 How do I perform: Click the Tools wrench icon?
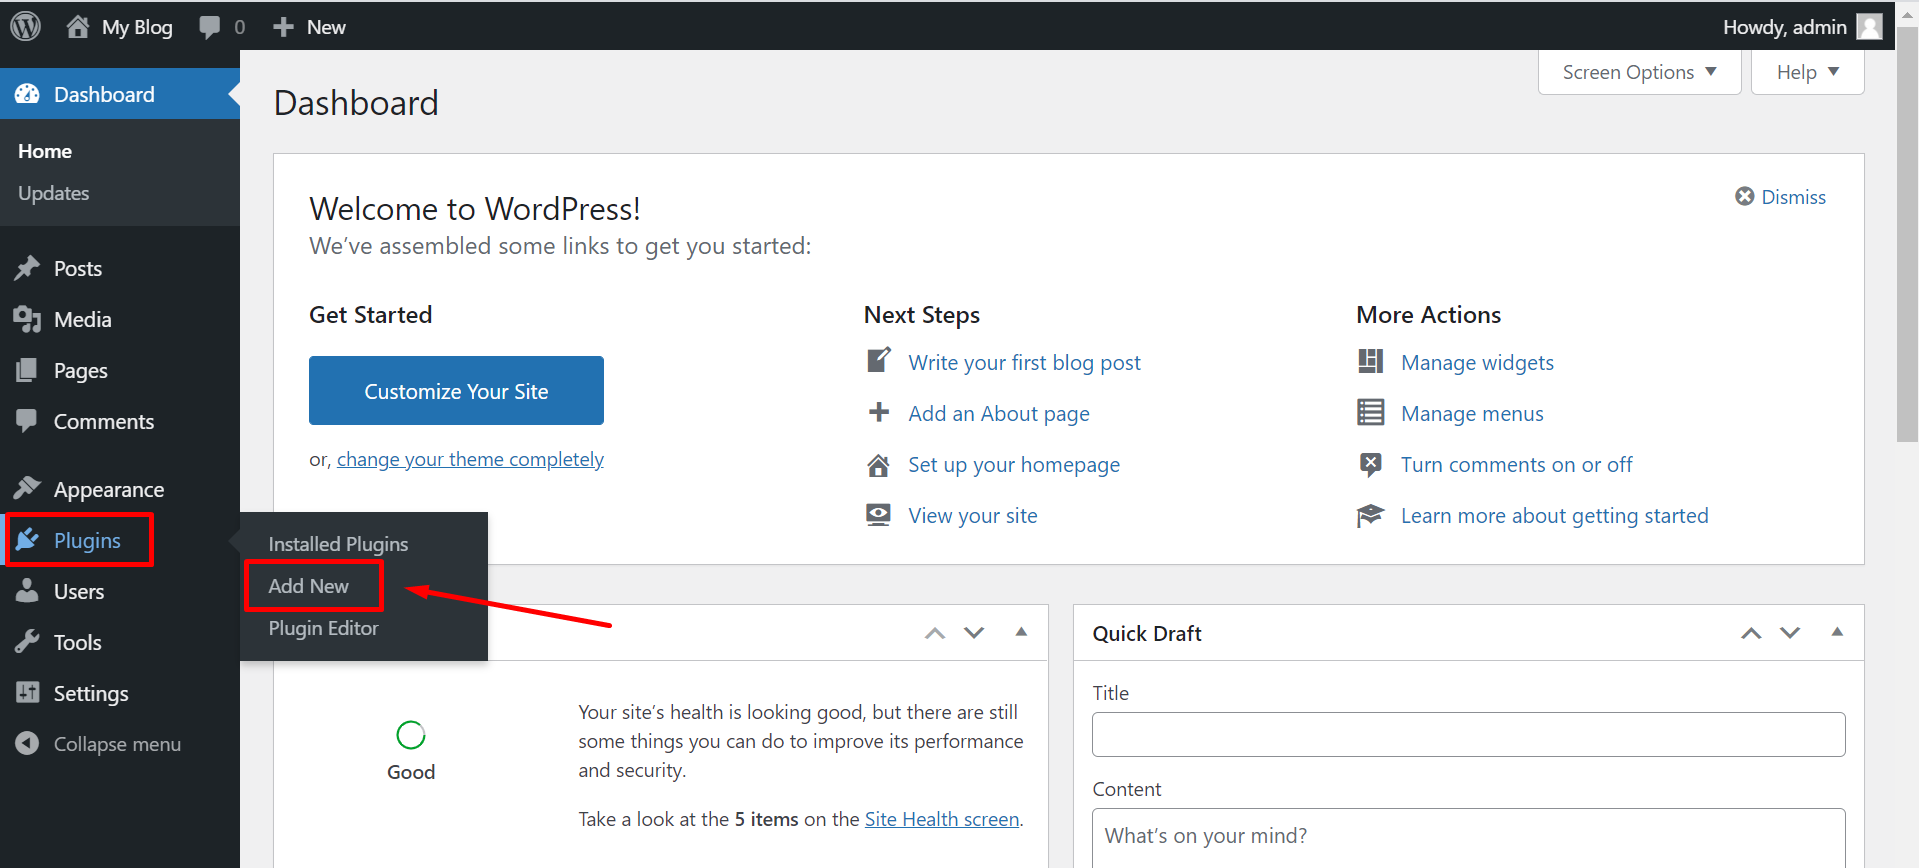click(27, 642)
